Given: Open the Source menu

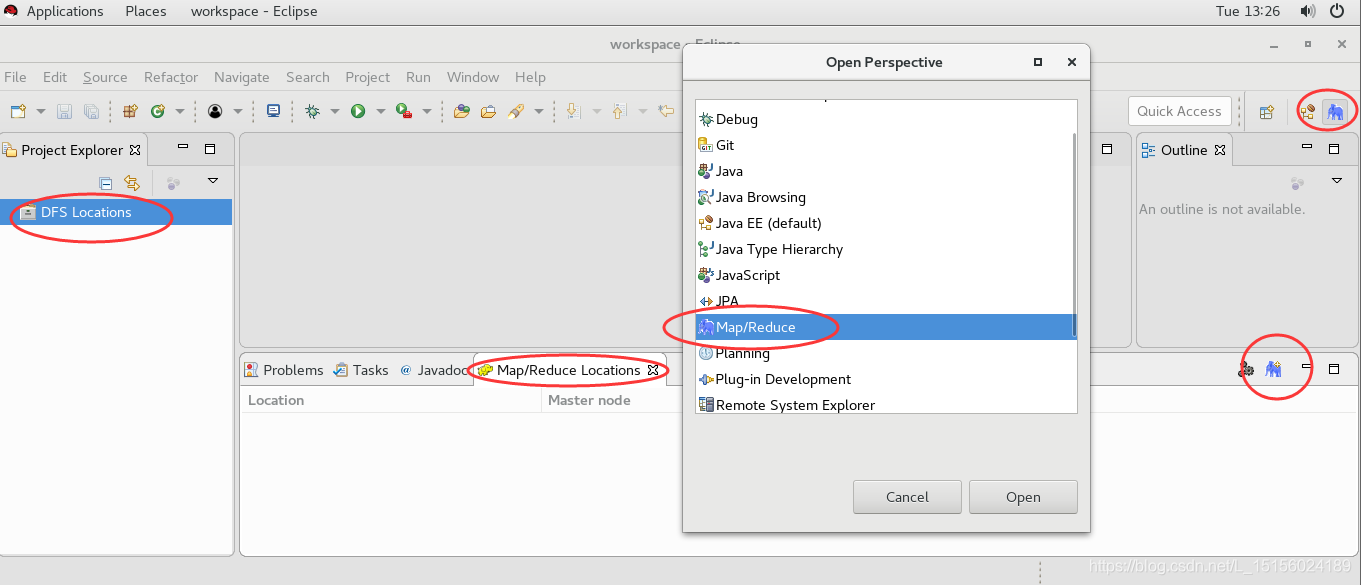Looking at the screenshot, I should click(x=105, y=77).
